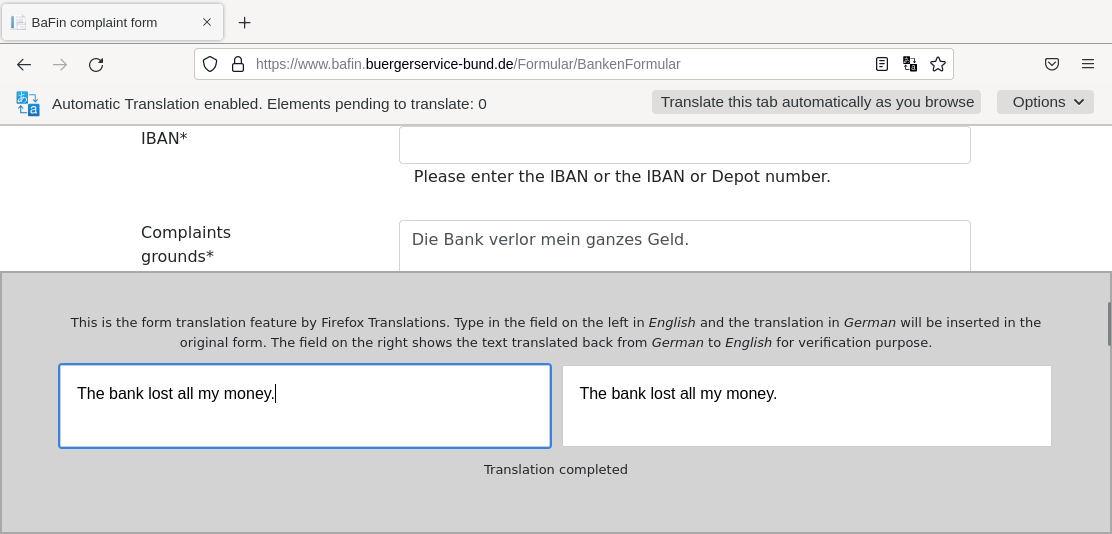
Task: Click the translate icon in address bar
Action: pyautogui.click(x=910, y=64)
